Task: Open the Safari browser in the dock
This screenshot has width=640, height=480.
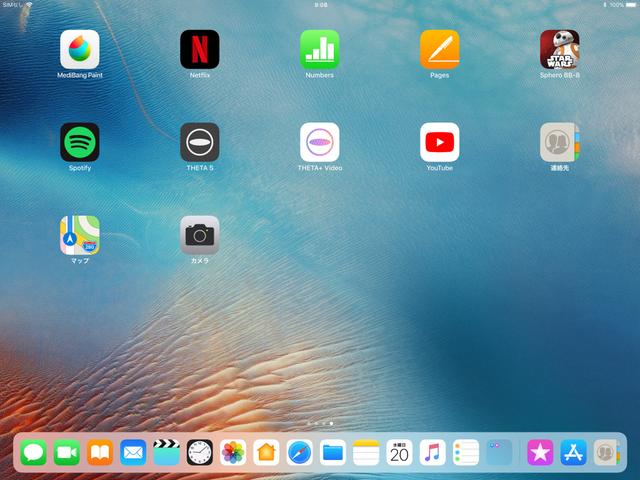Action: pyautogui.click(x=300, y=452)
